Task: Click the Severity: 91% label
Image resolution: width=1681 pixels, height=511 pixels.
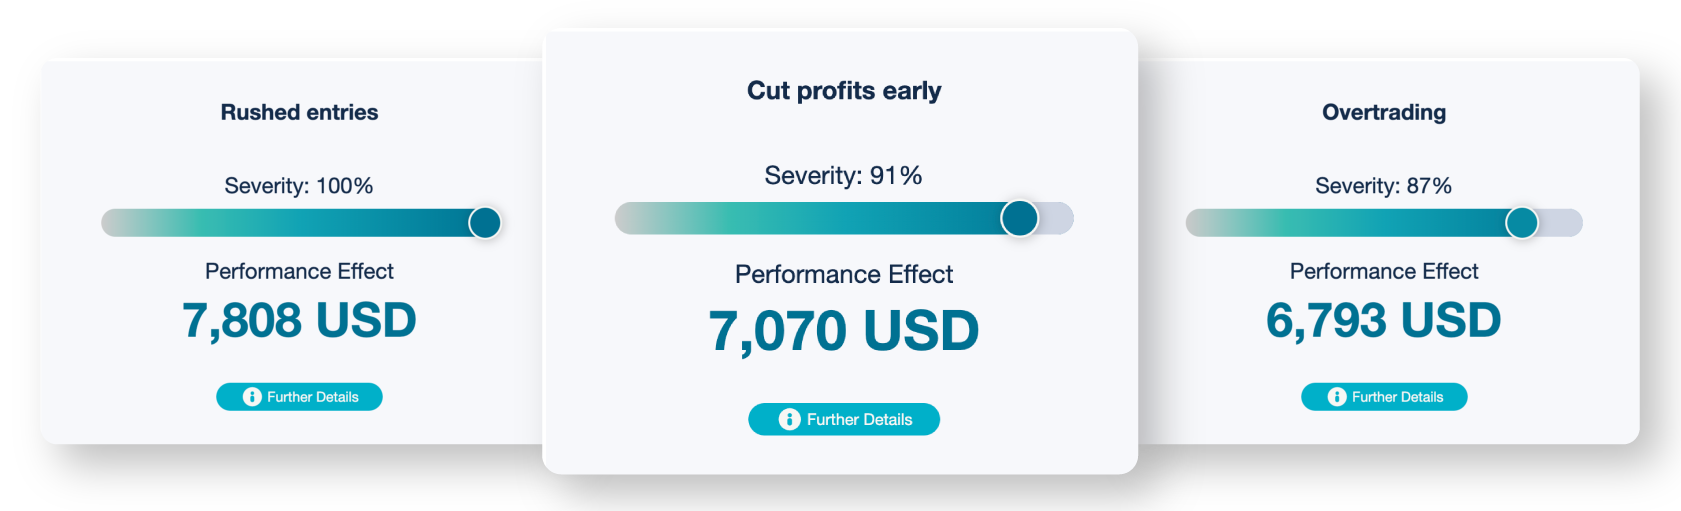Action: pyautogui.click(x=843, y=176)
